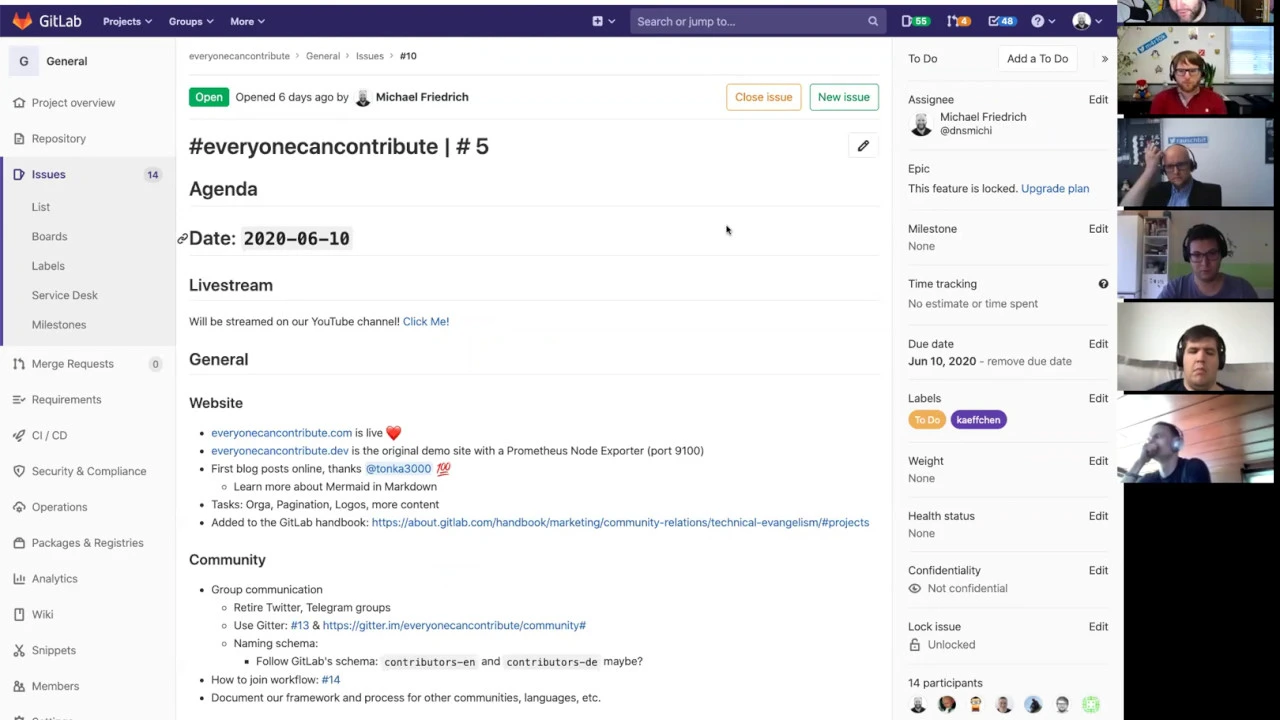Viewport: 1280px width, 720px height.
Task: Expand the More dropdown
Action: click(247, 21)
